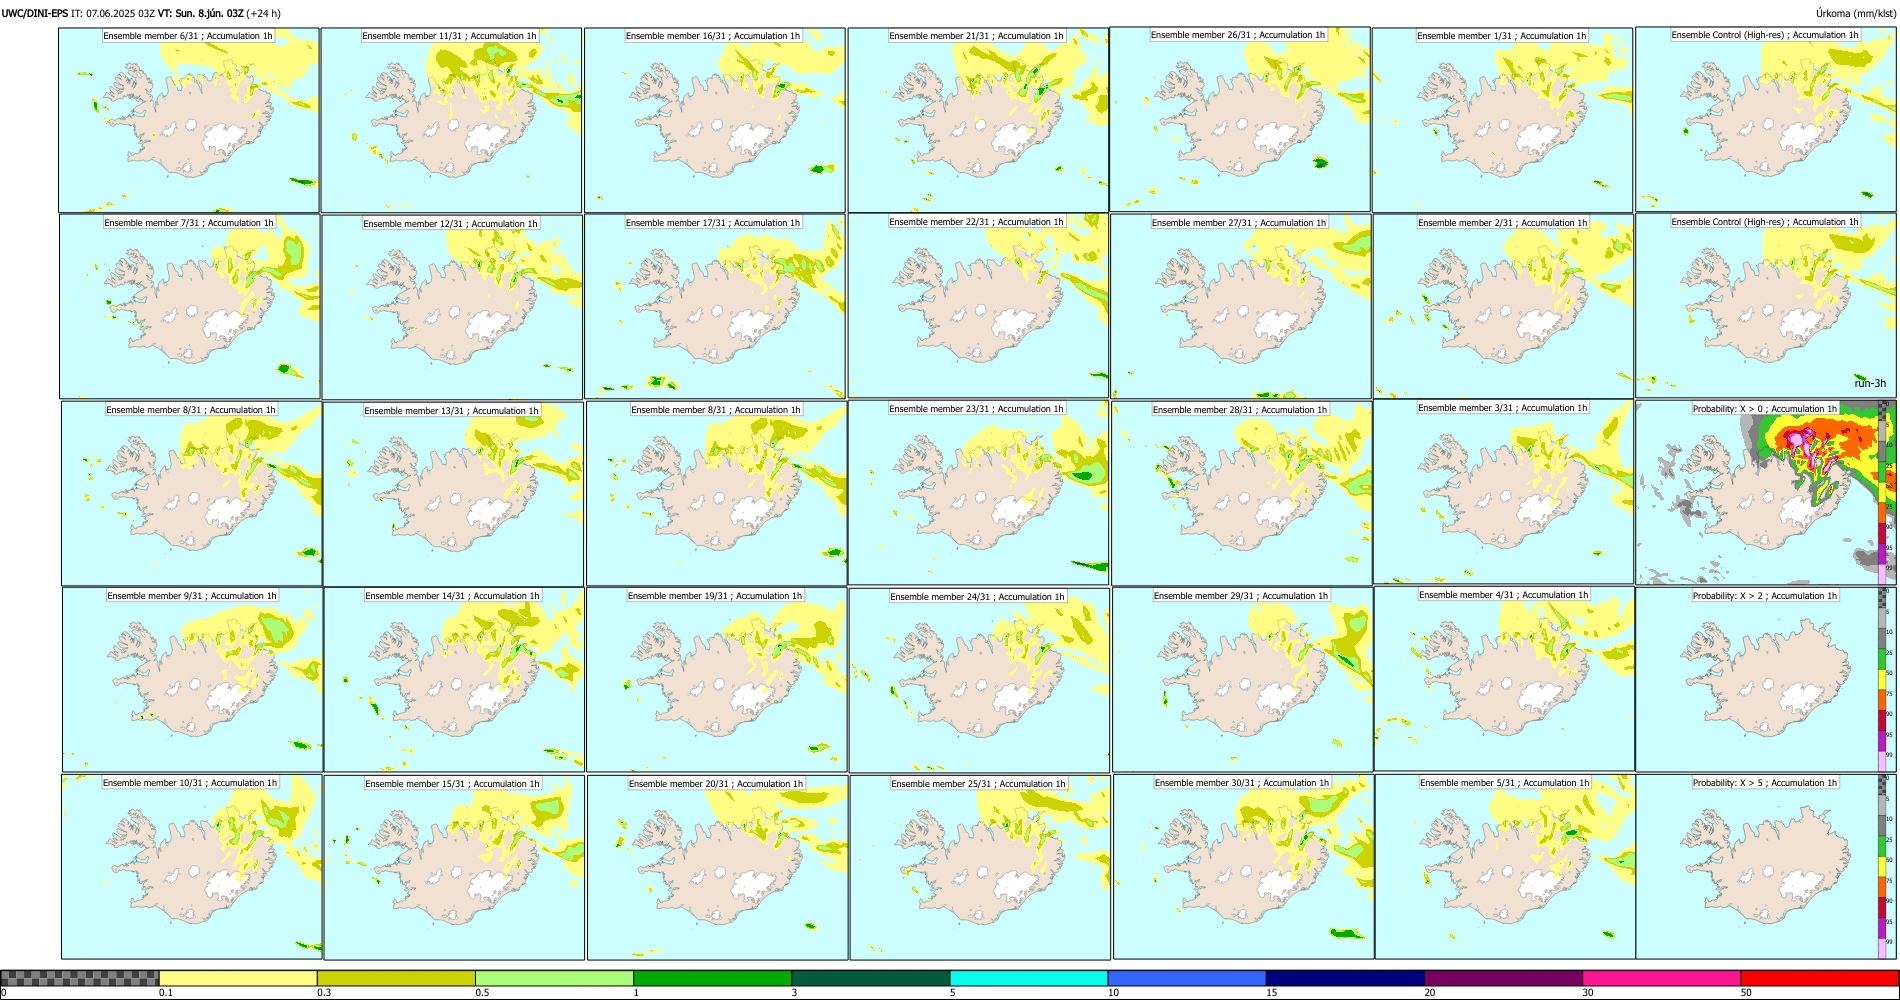Open the Probability X > 5 map panel
Viewport: 1900px width, 1000px height.
tap(1766, 867)
